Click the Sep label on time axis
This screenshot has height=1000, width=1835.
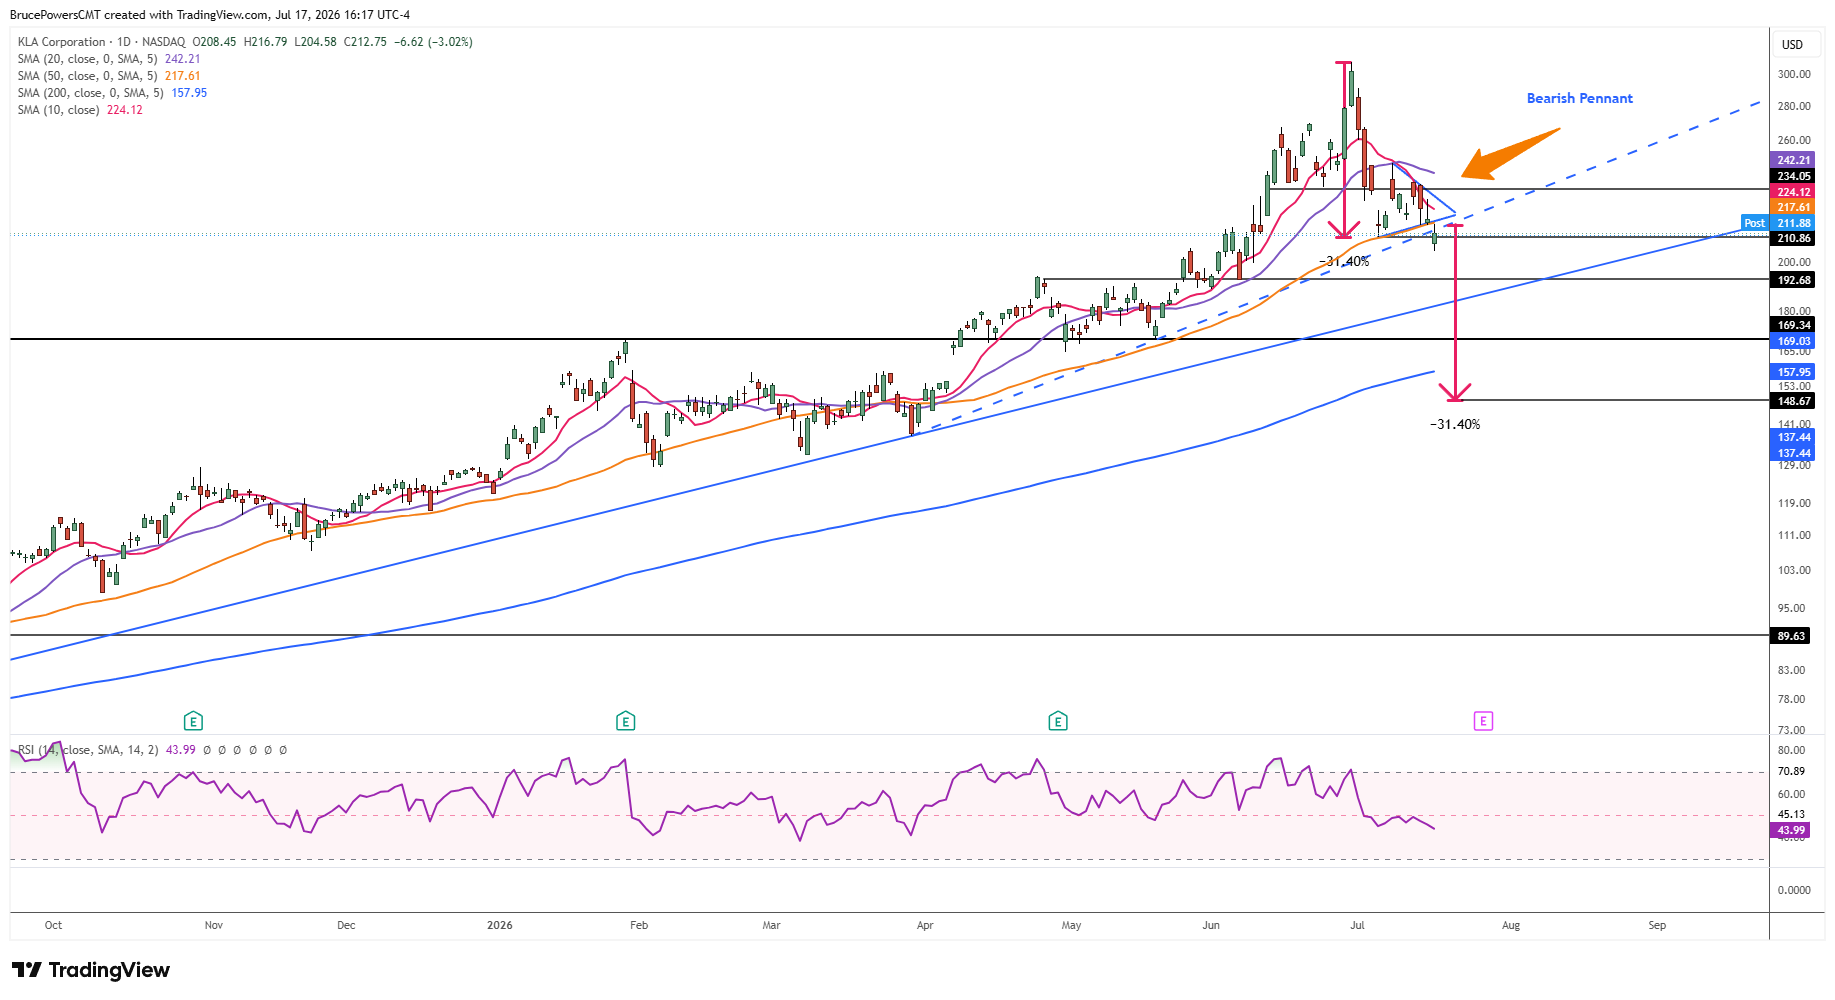pos(1657,925)
